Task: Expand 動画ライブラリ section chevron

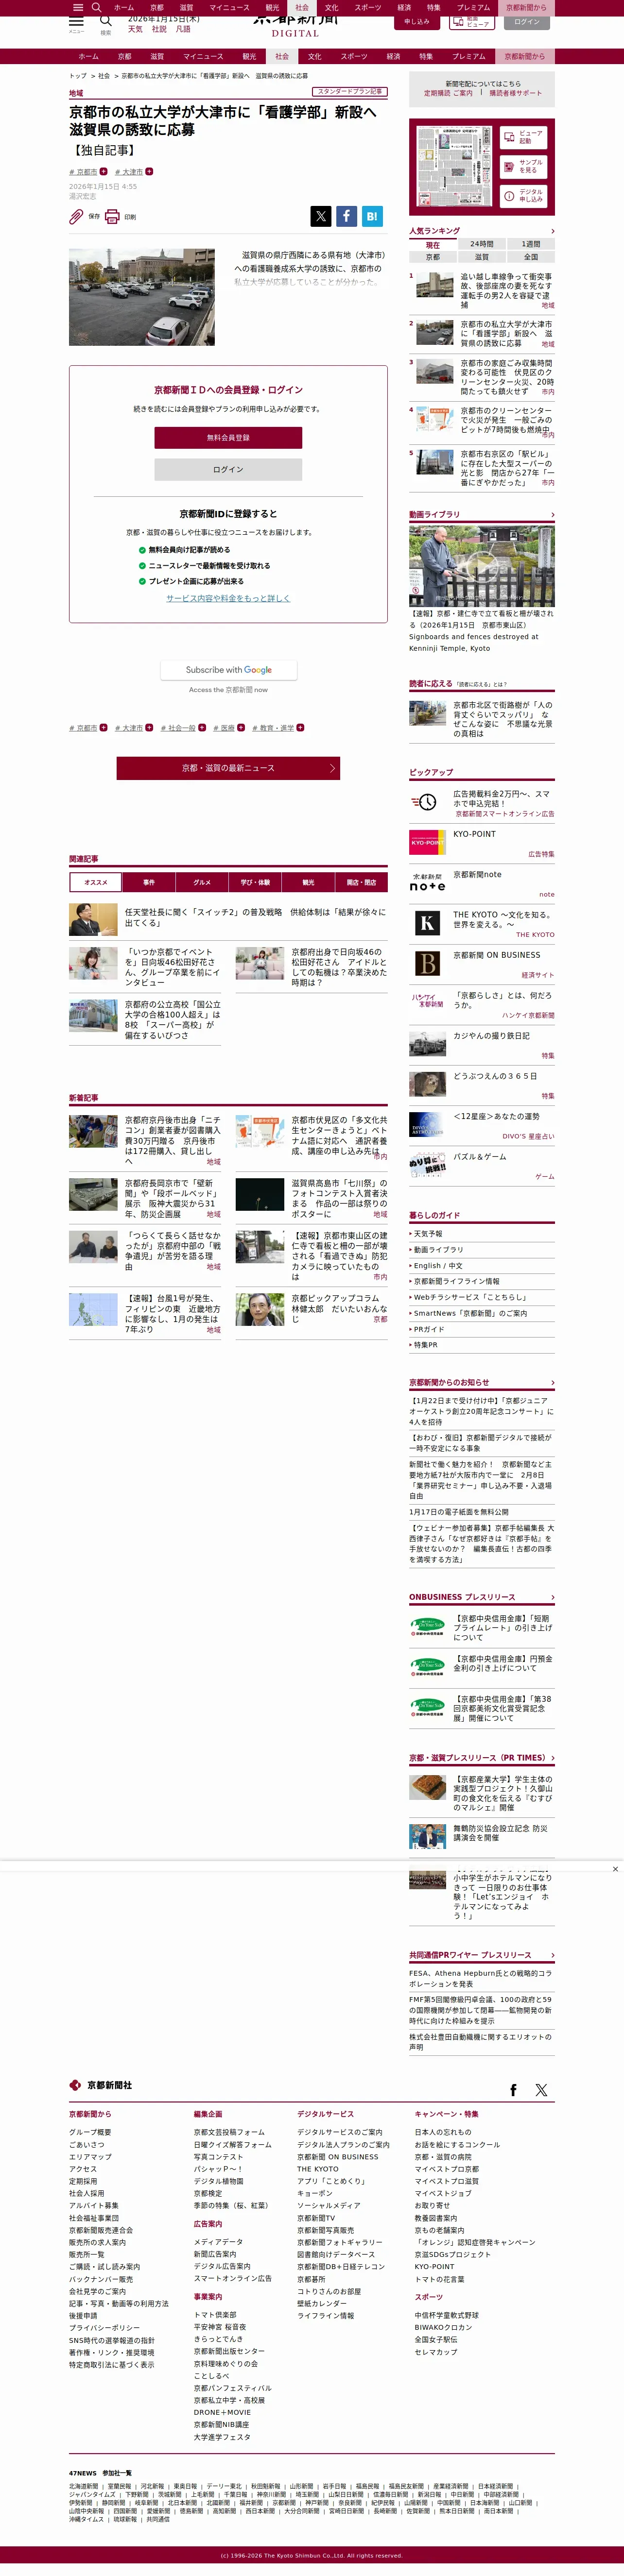Action: pos(552,514)
